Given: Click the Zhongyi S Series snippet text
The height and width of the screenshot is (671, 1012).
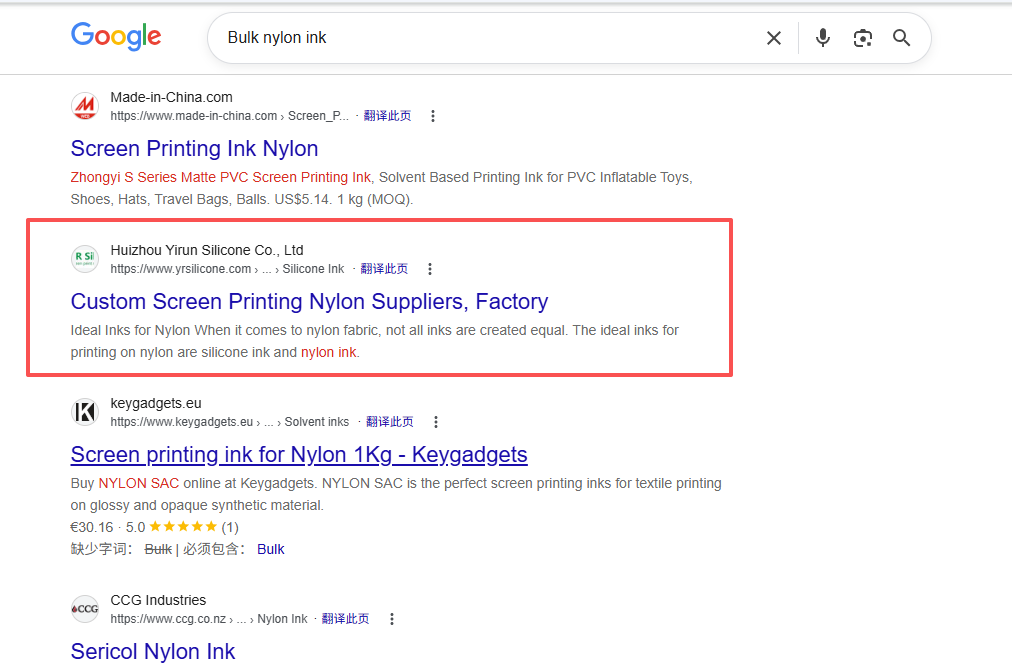Looking at the screenshot, I should [x=221, y=177].
